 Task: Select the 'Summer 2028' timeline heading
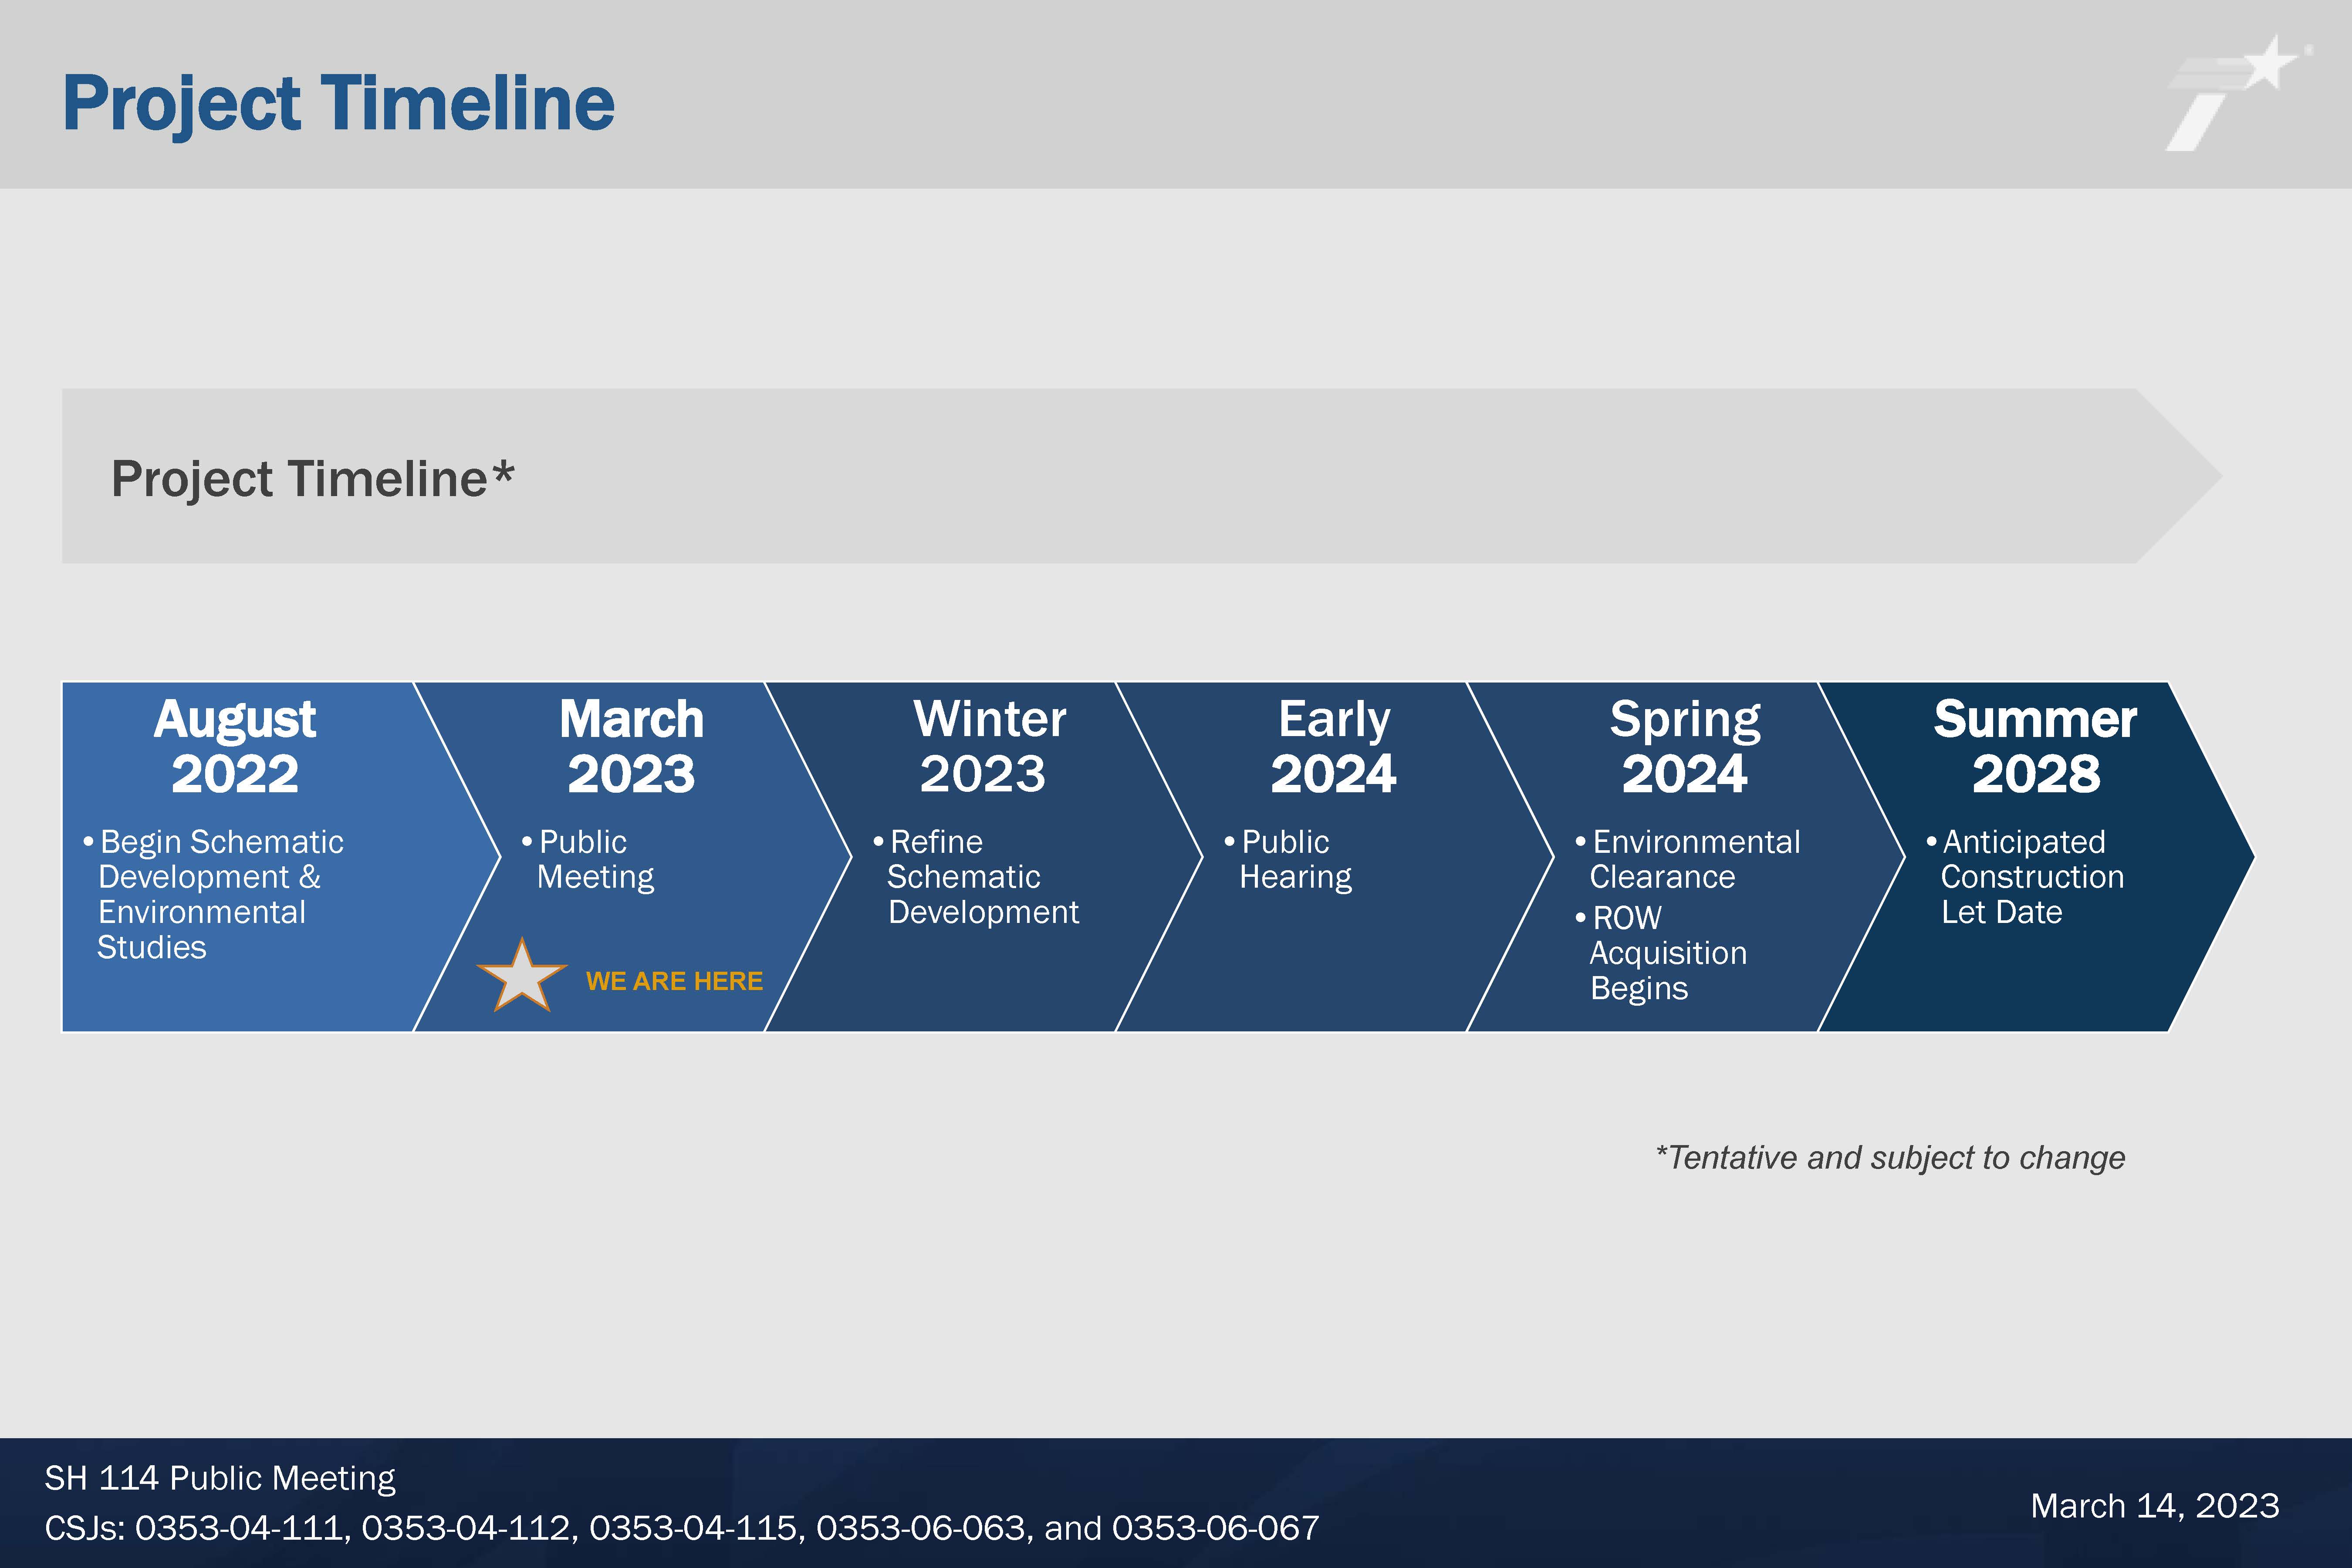click(x=2035, y=746)
